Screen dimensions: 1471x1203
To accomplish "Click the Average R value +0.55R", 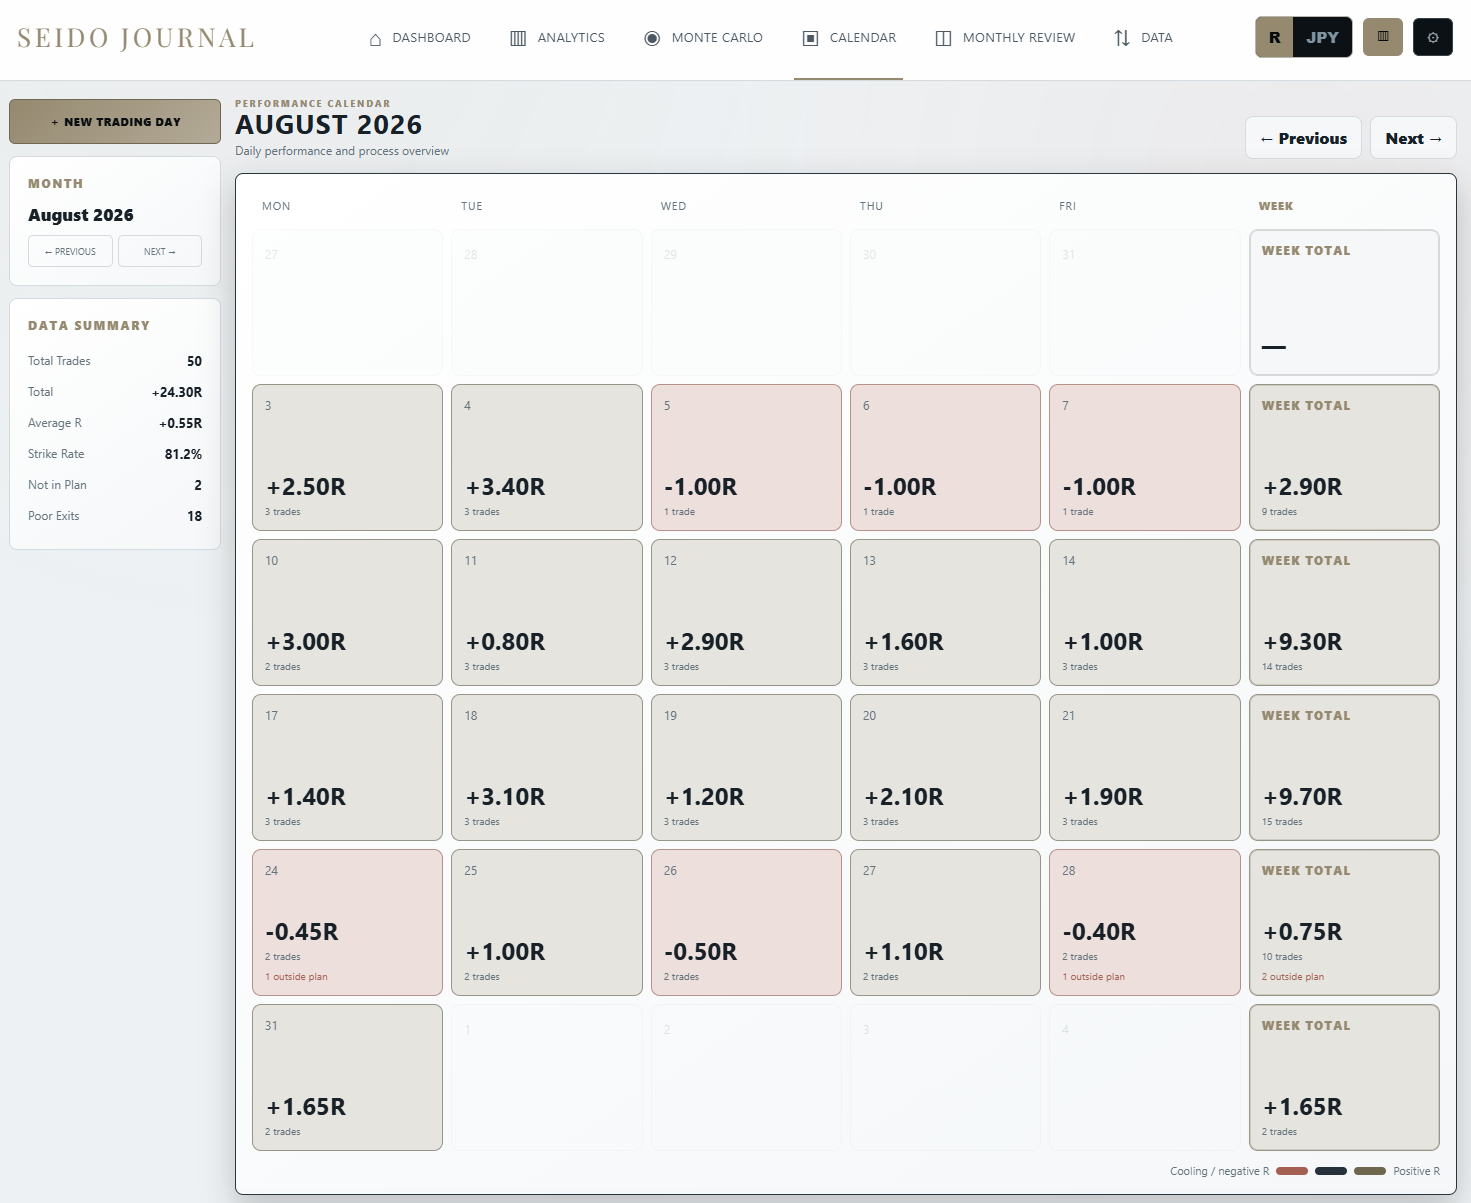I will [x=181, y=423].
